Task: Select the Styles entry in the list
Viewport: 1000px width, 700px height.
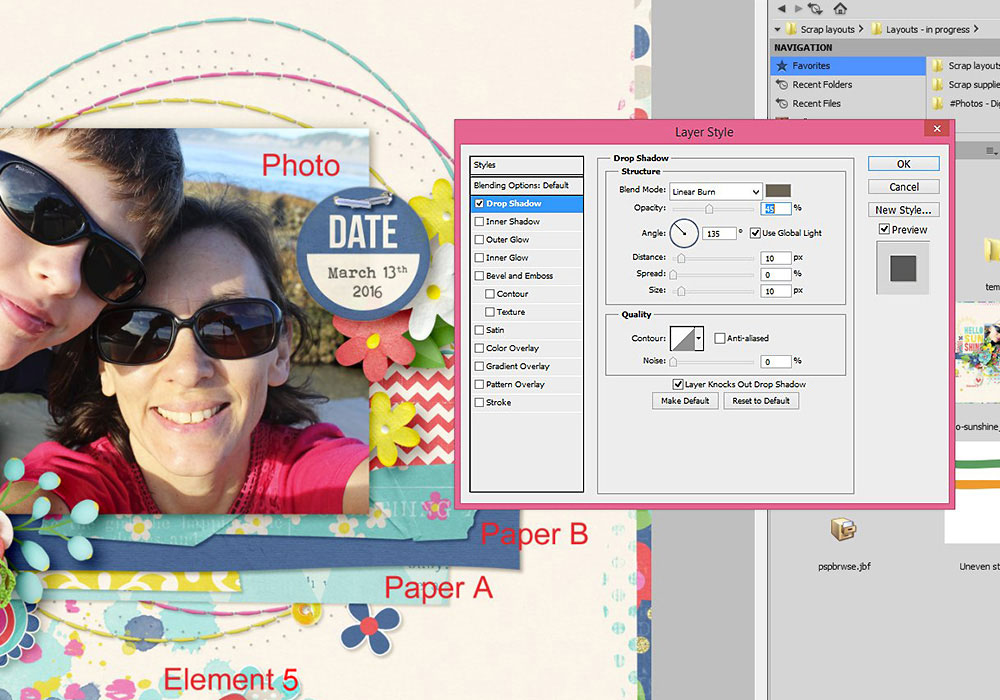Action: pyautogui.click(x=527, y=165)
